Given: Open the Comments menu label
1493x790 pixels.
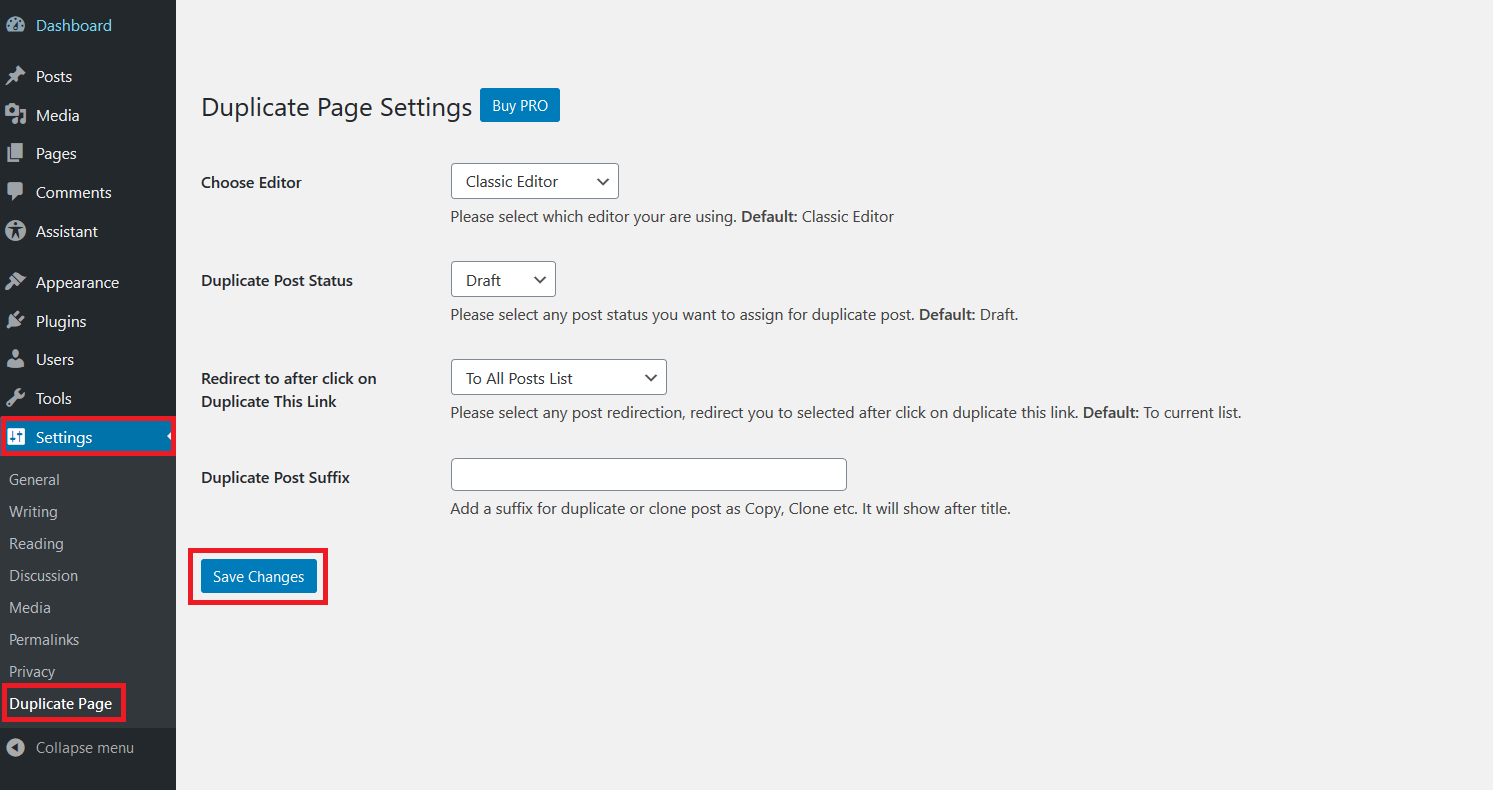Looking at the screenshot, I should coord(74,192).
